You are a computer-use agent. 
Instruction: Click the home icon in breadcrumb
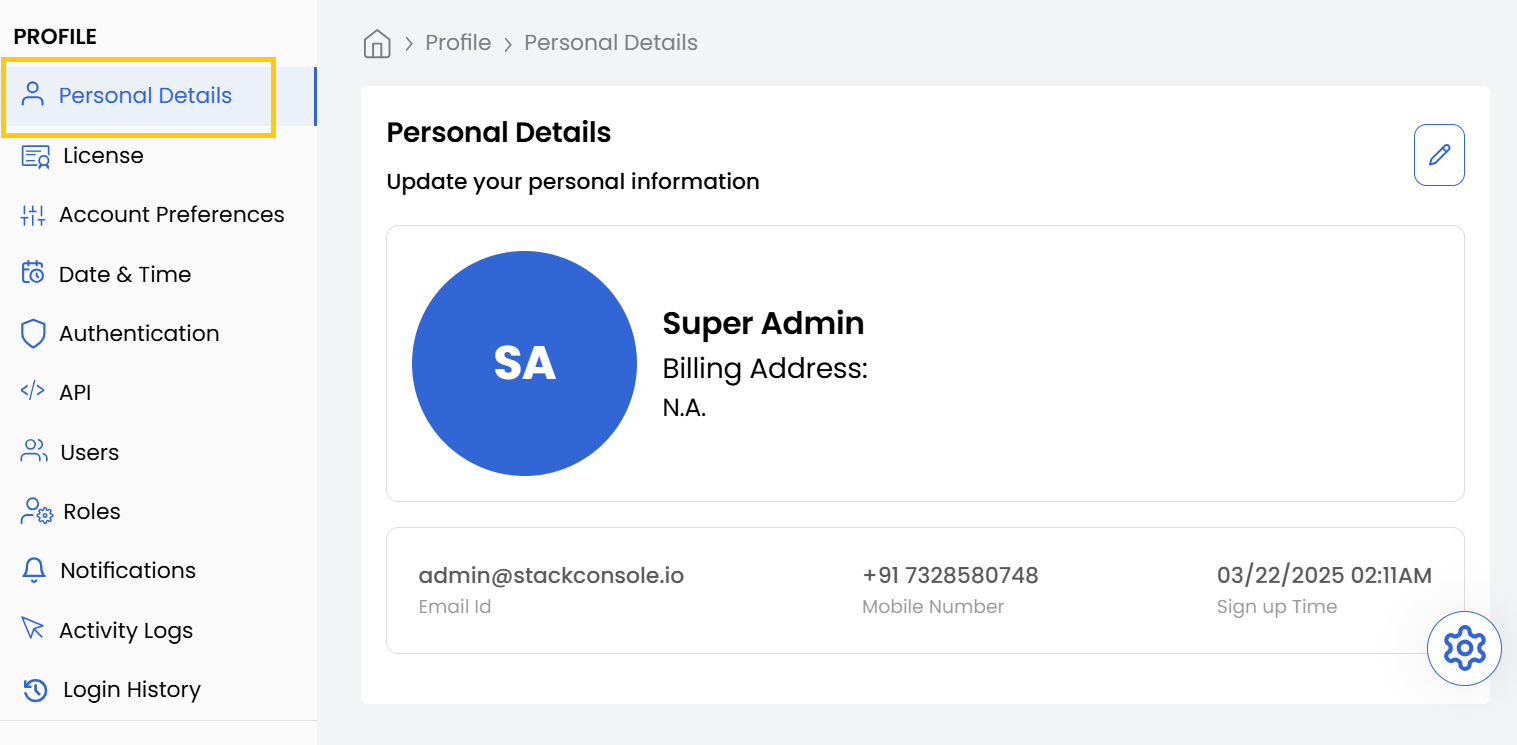pos(377,44)
